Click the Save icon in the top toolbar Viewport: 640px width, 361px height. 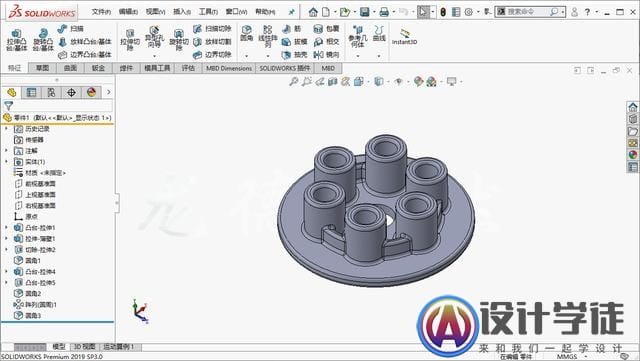[364, 12]
